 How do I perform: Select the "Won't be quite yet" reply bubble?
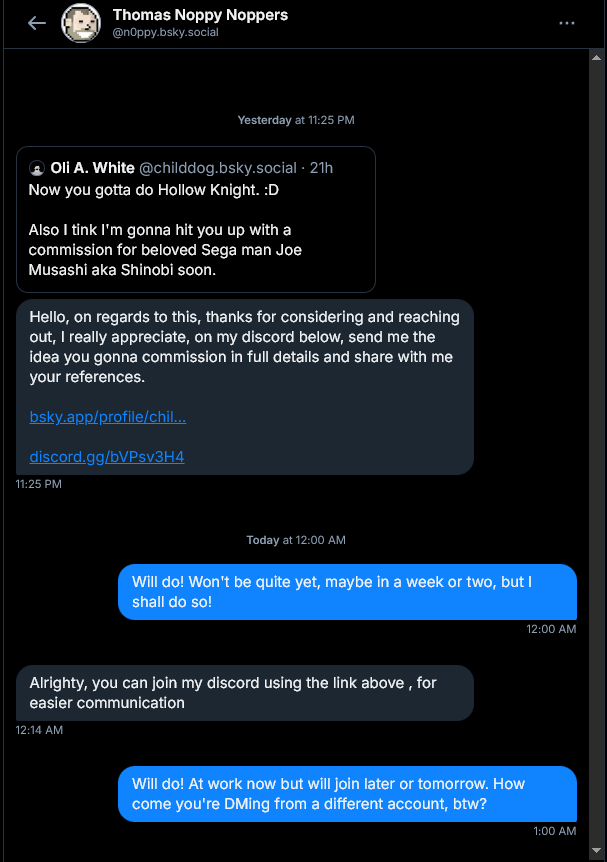346,592
